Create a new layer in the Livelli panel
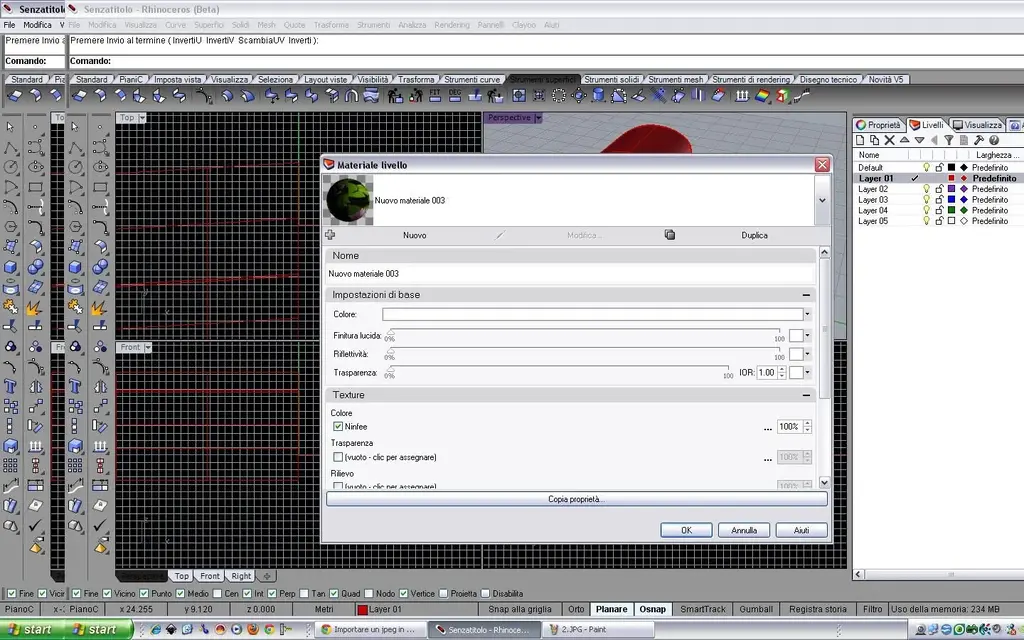The image size is (1024, 640). pos(860,140)
